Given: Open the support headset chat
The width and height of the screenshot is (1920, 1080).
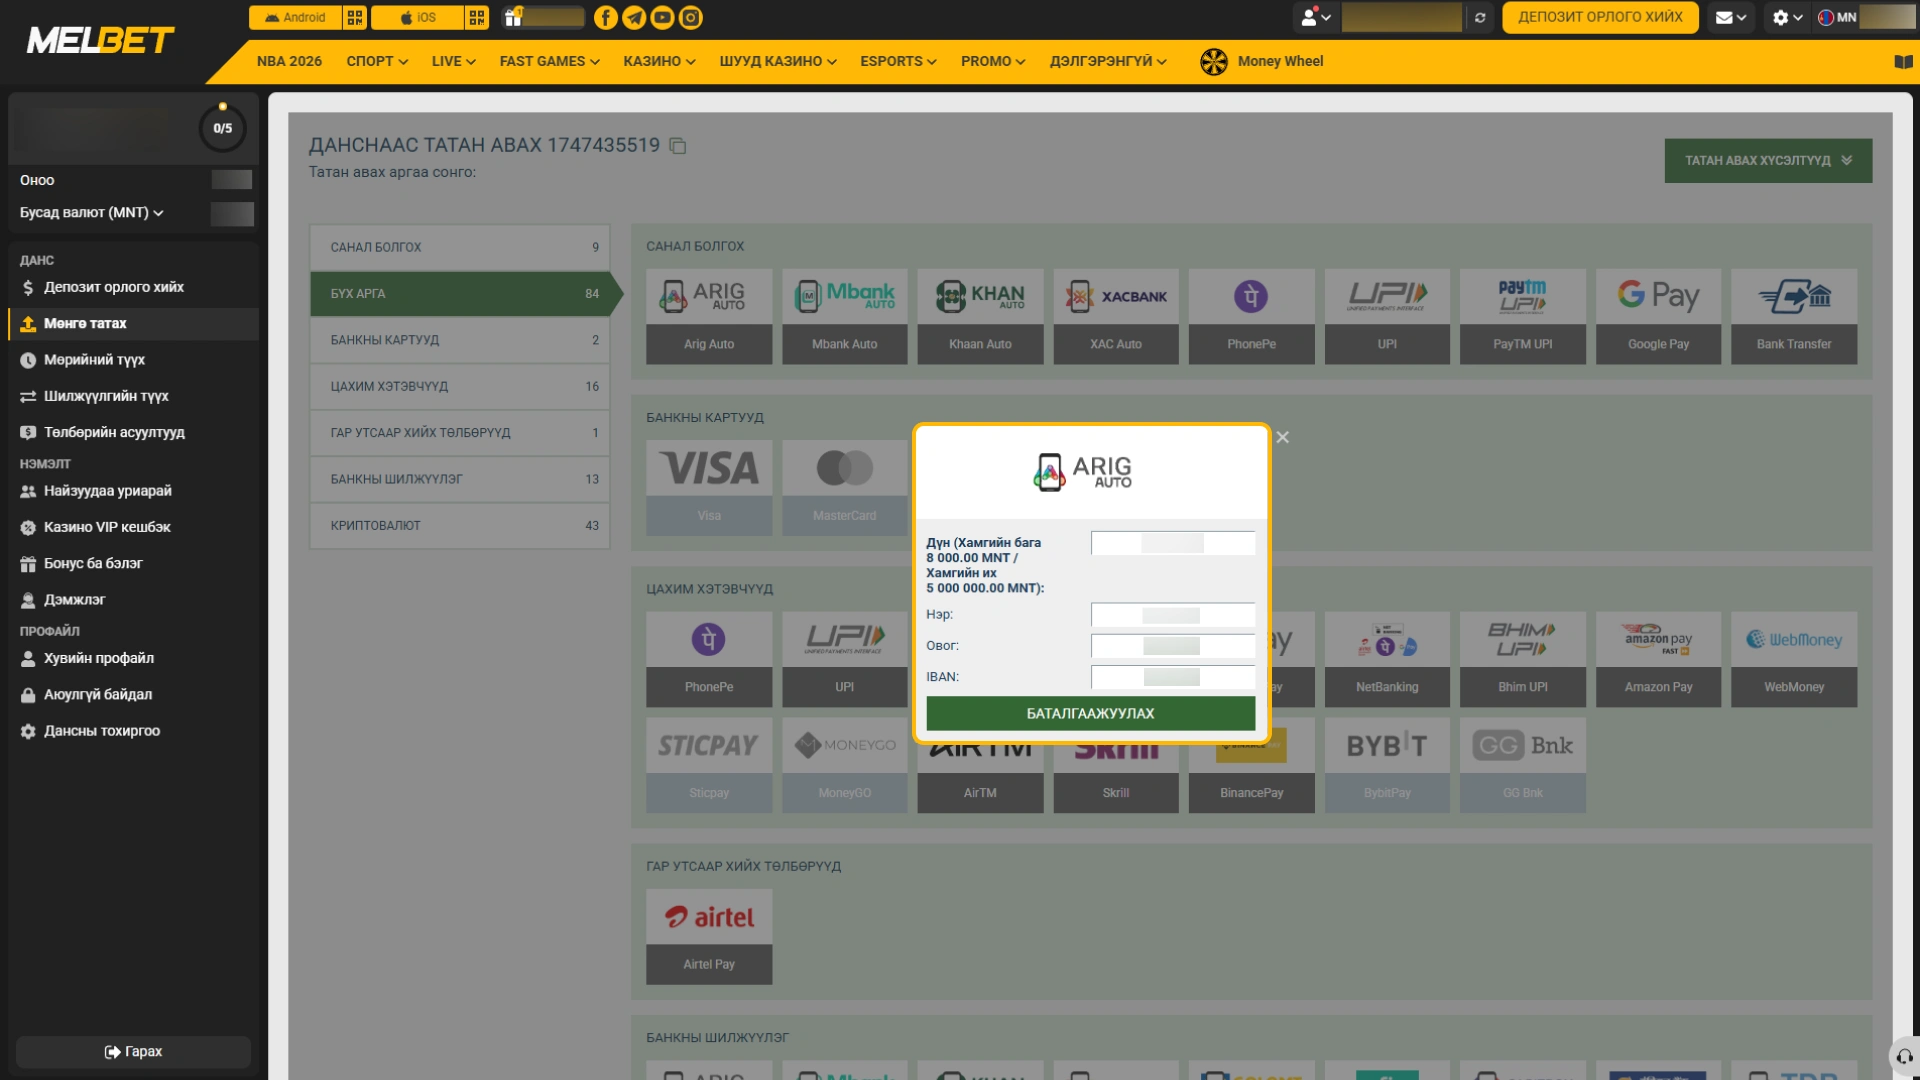Looking at the screenshot, I should [x=1904, y=1056].
